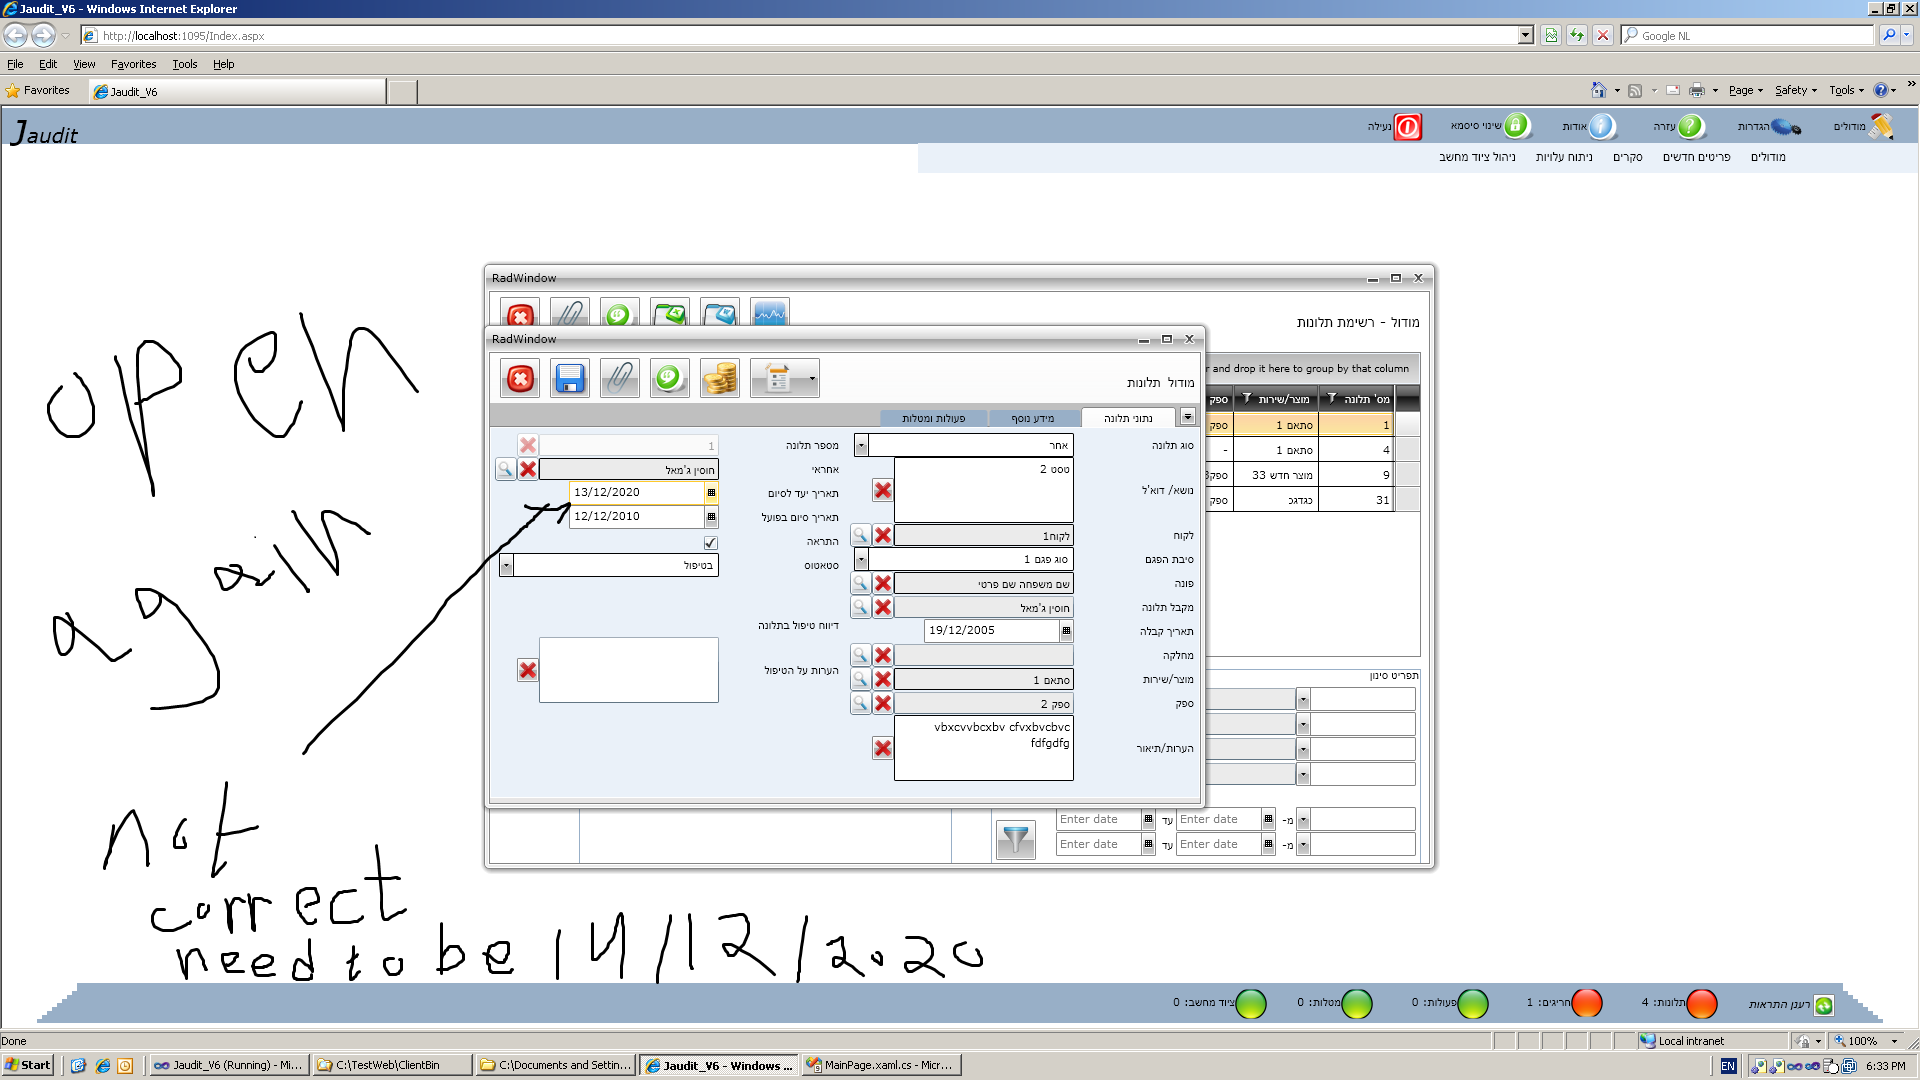
Task: Click the הערות על הטיפול text area
Action: [628, 670]
